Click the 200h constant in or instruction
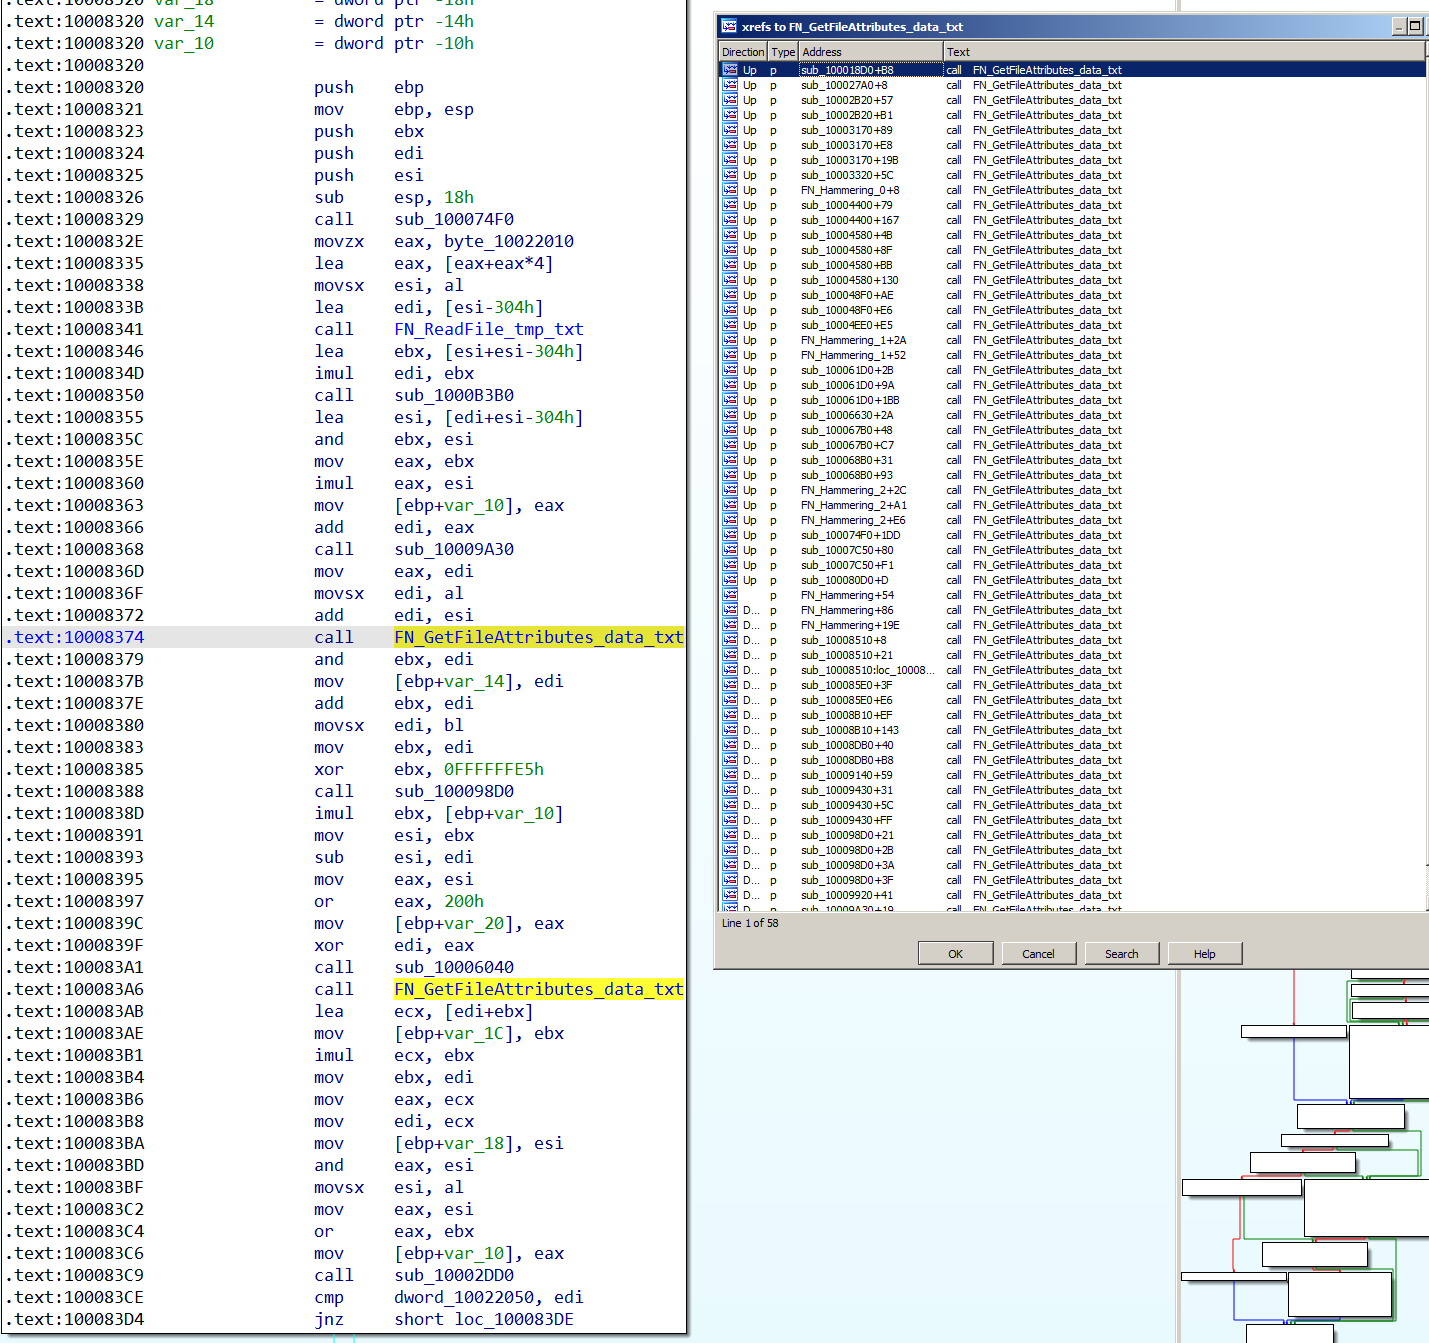The image size is (1429, 1343). (x=463, y=901)
